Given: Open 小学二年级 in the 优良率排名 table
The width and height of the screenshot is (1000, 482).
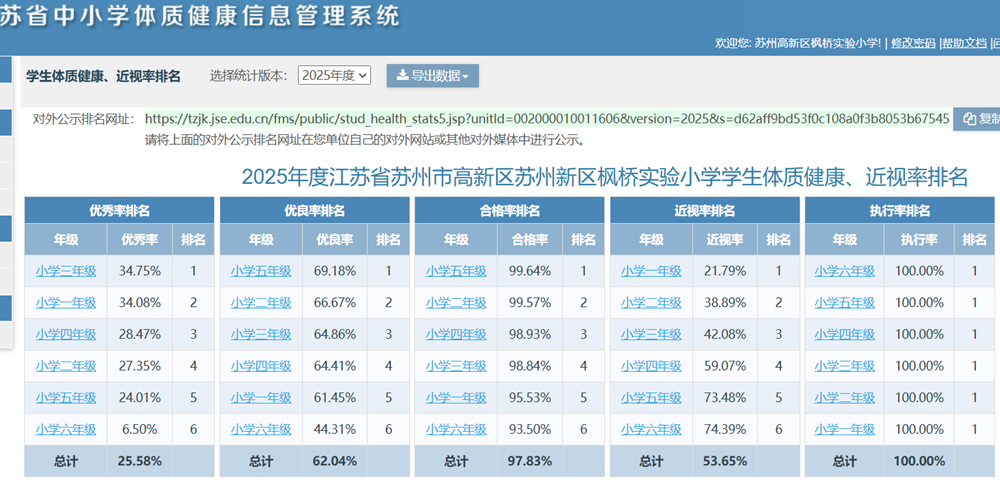Looking at the screenshot, I should [x=261, y=303].
